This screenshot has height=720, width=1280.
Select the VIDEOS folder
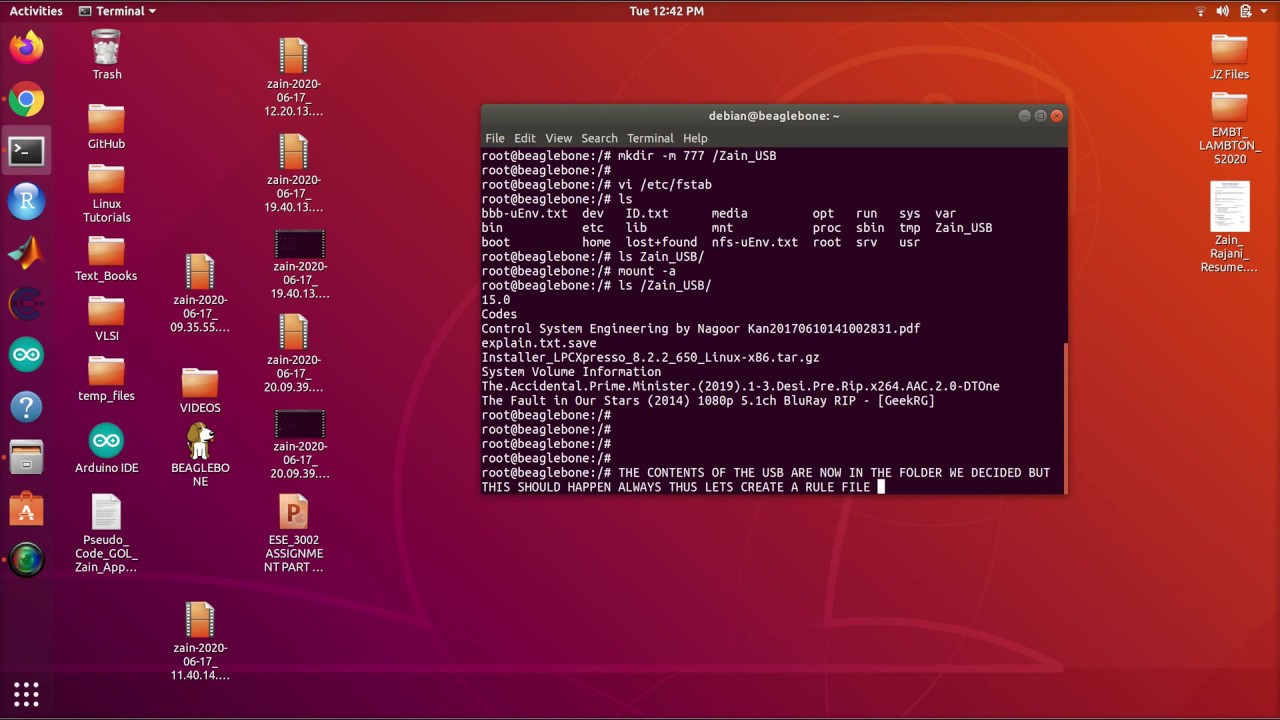click(x=200, y=391)
